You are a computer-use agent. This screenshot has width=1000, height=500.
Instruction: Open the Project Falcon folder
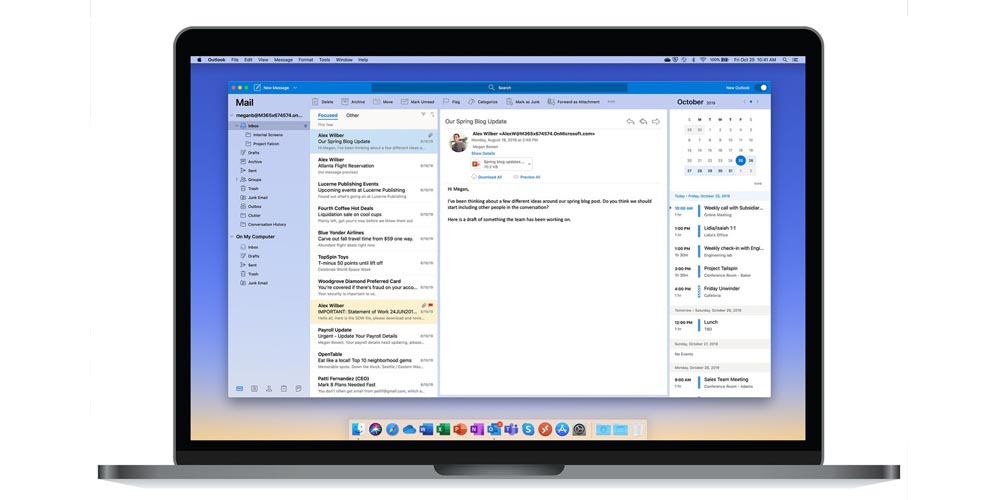tap(262, 143)
